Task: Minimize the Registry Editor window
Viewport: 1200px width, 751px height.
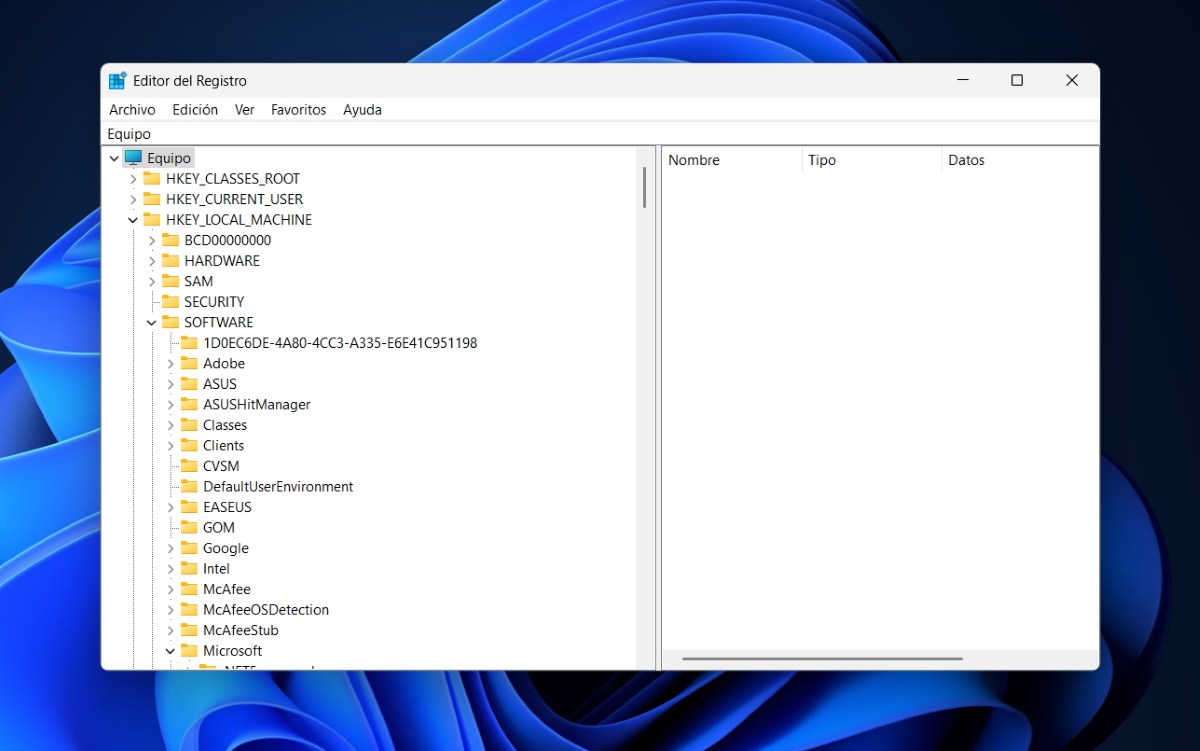Action: pos(962,81)
